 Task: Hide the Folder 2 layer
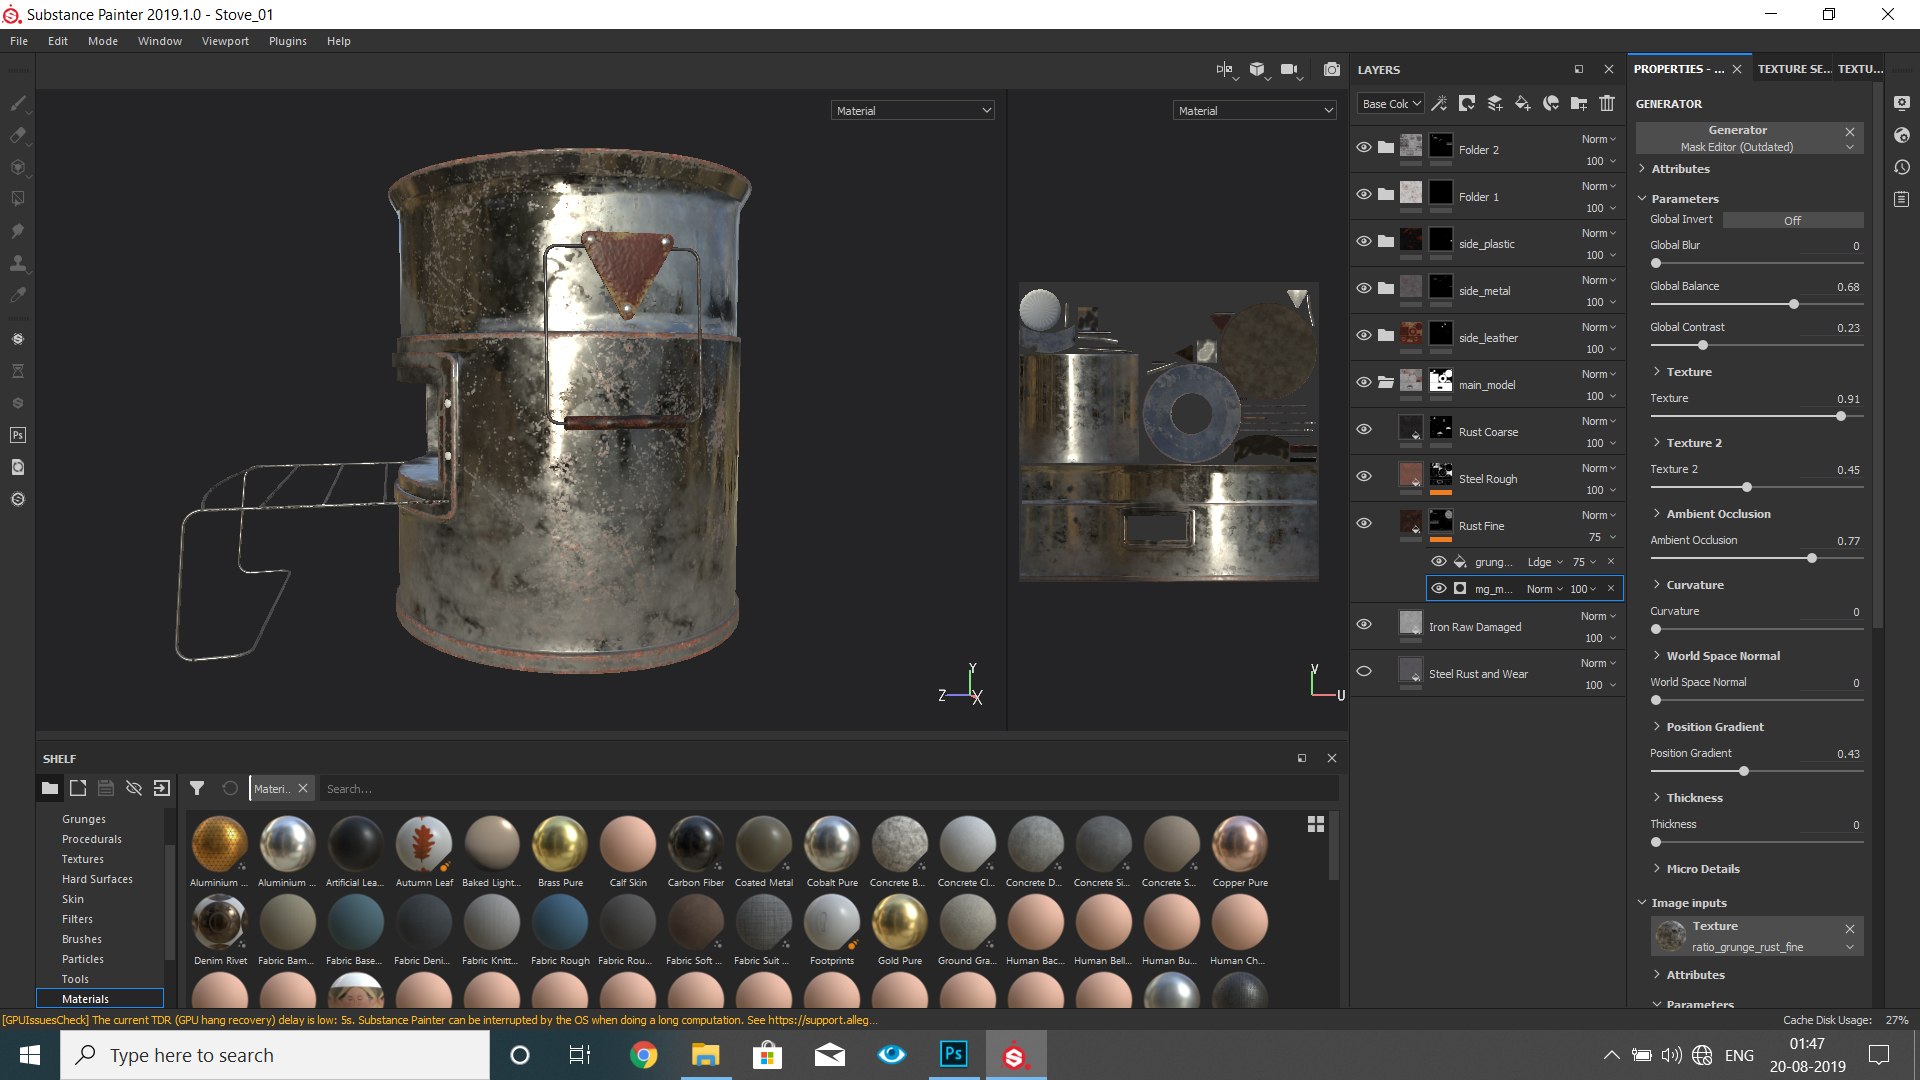(1363, 147)
